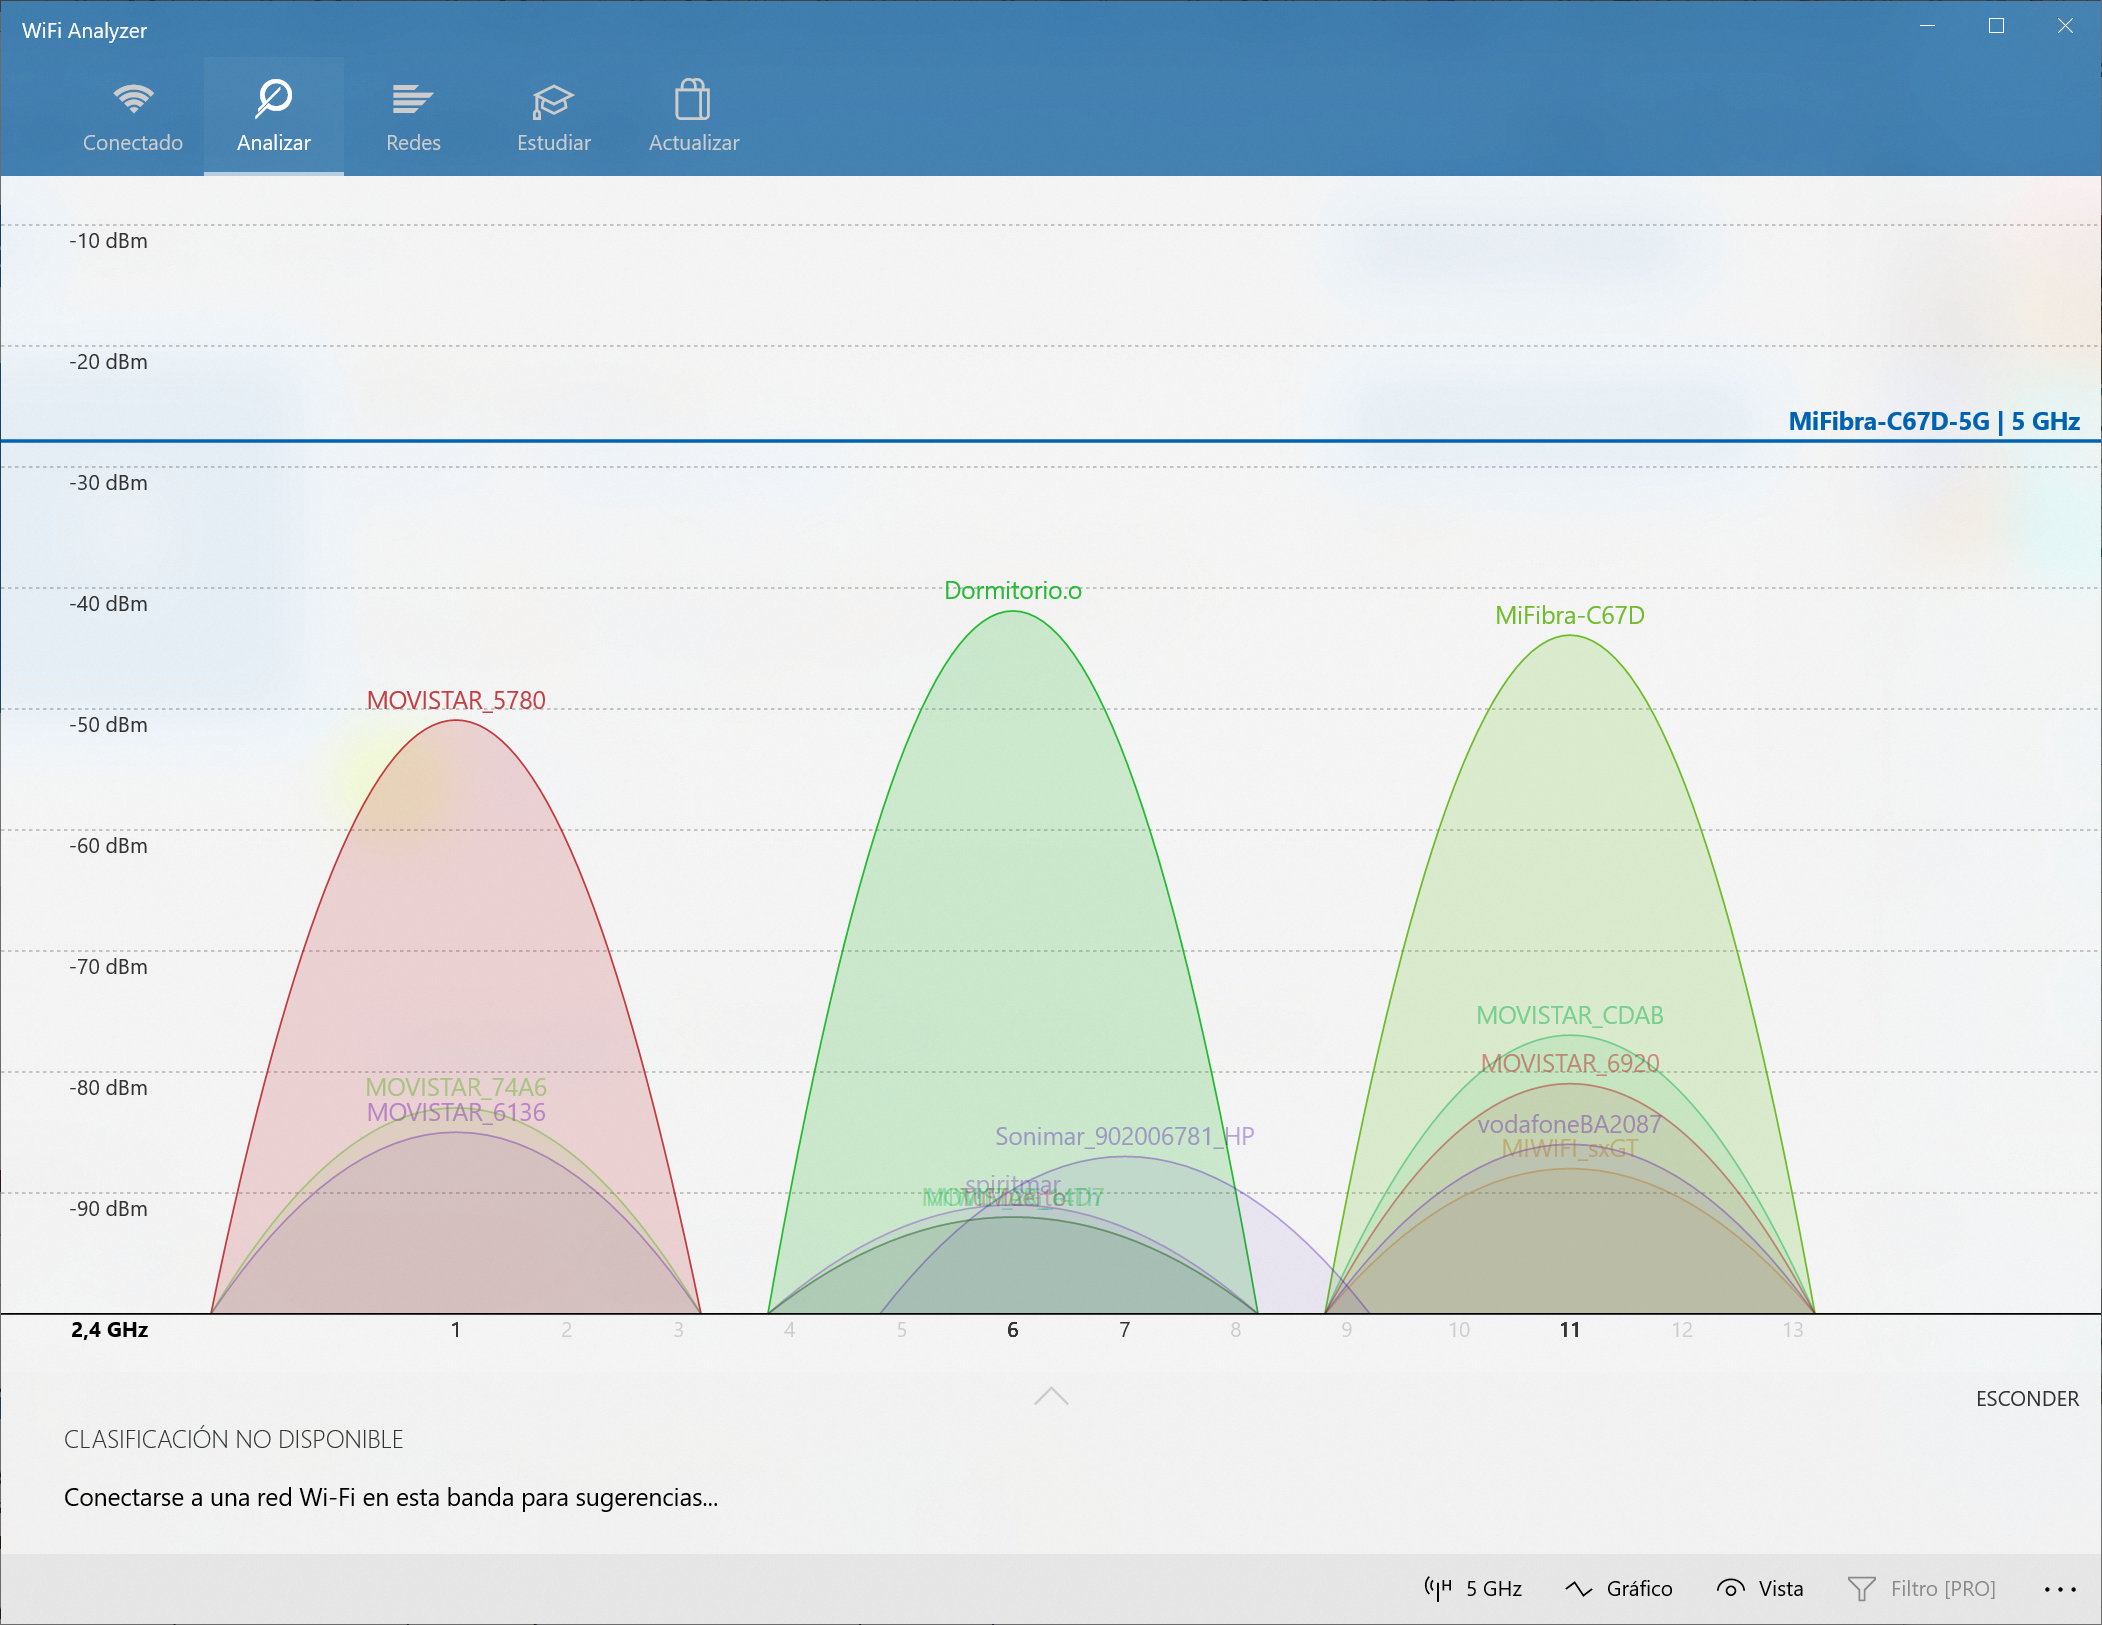Click the ESCONDER button
2102x1625 pixels.
[x=2026, y=1398]
